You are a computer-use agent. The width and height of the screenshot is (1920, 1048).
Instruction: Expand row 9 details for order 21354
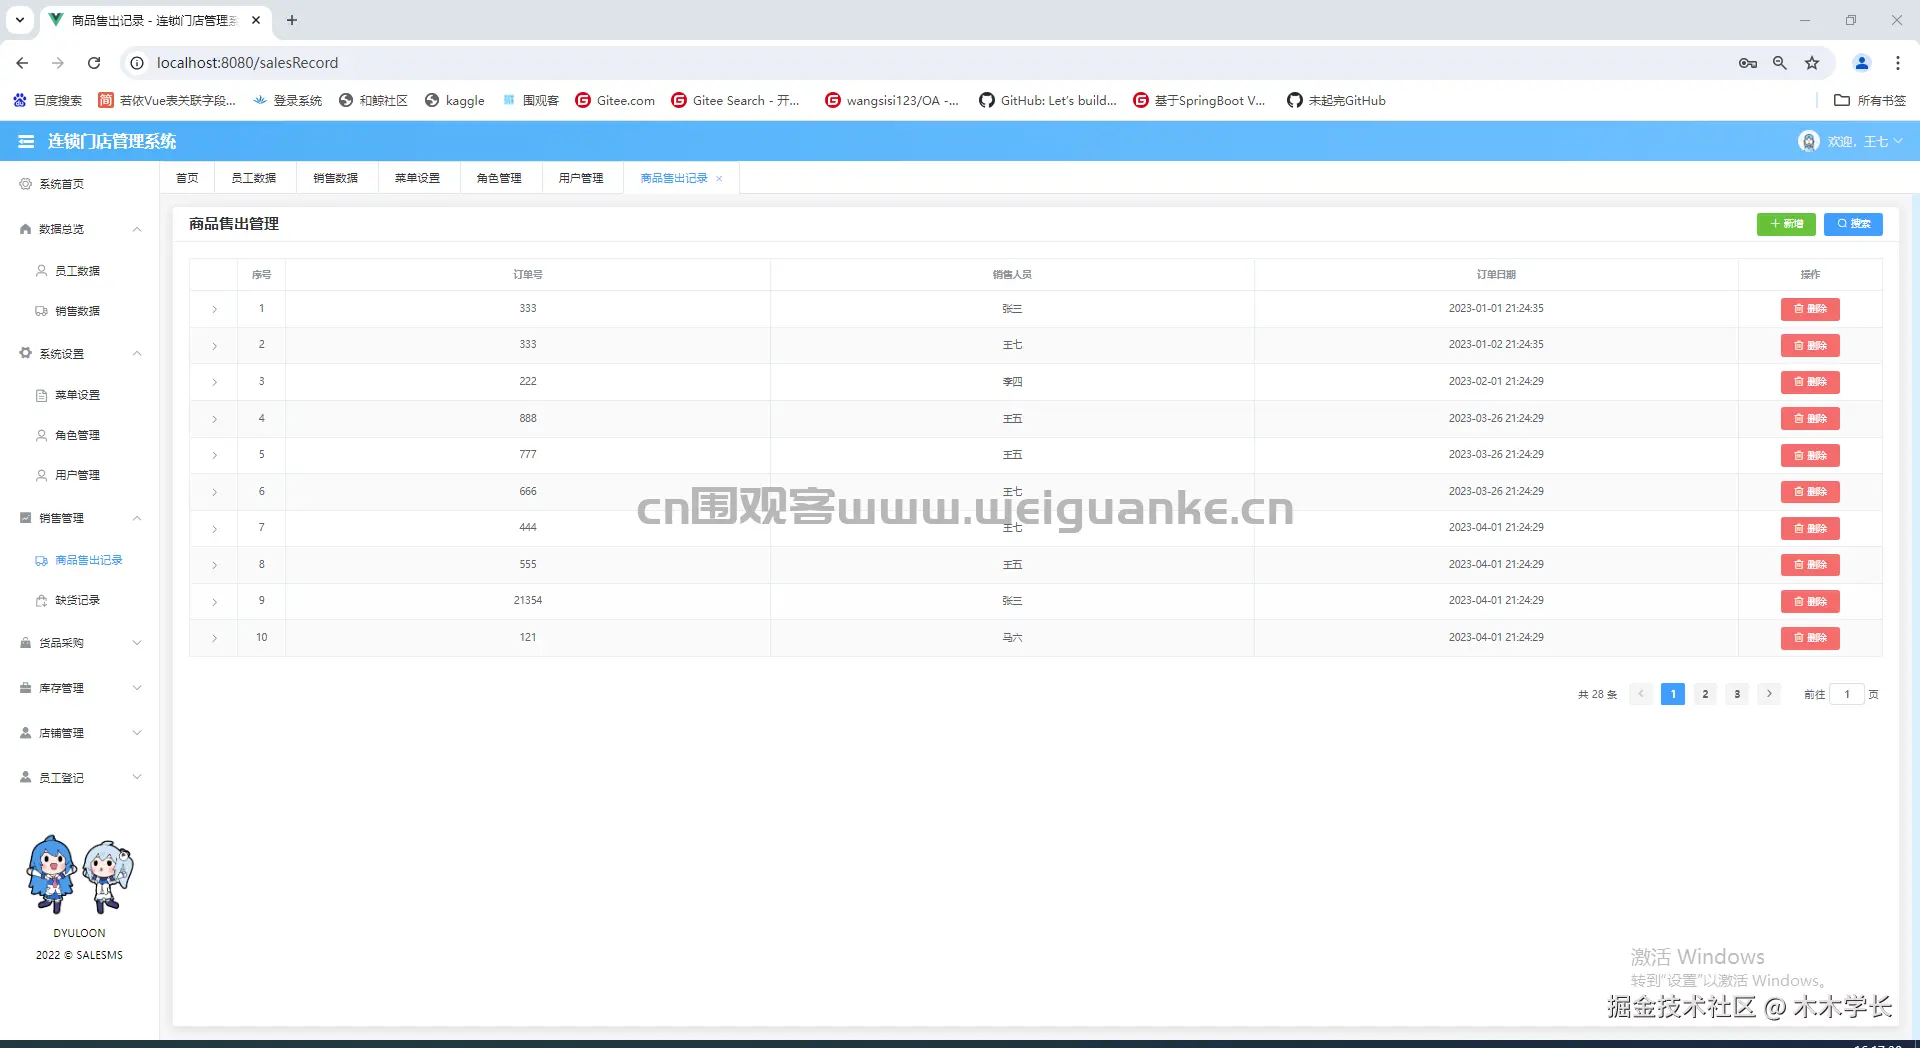[x=214, y=601]
